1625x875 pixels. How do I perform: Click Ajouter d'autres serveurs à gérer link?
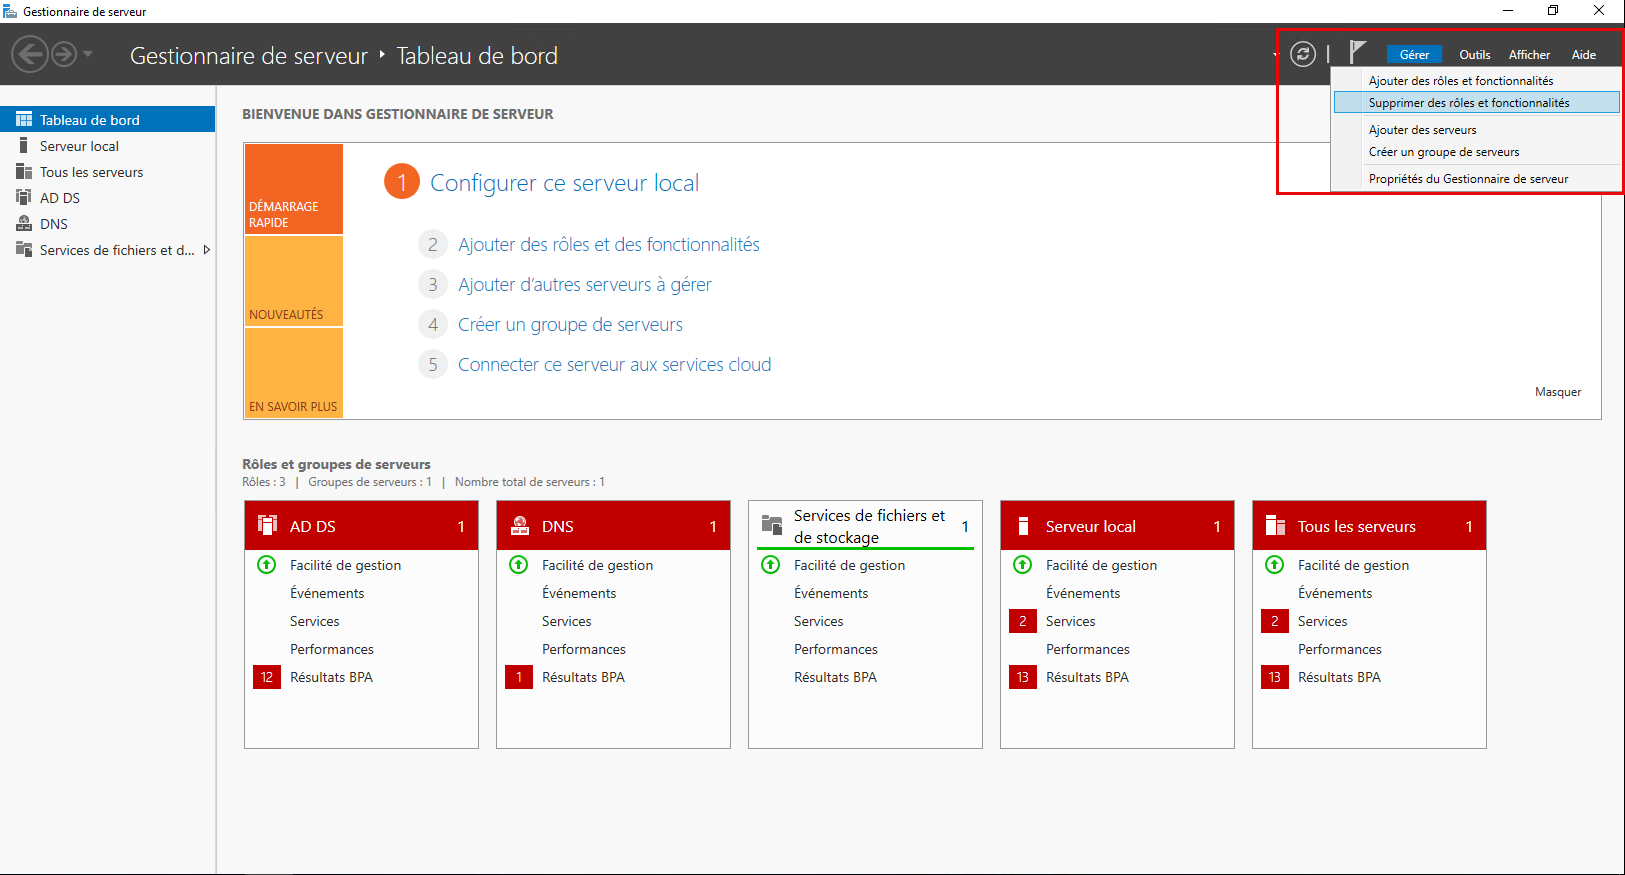584,285
